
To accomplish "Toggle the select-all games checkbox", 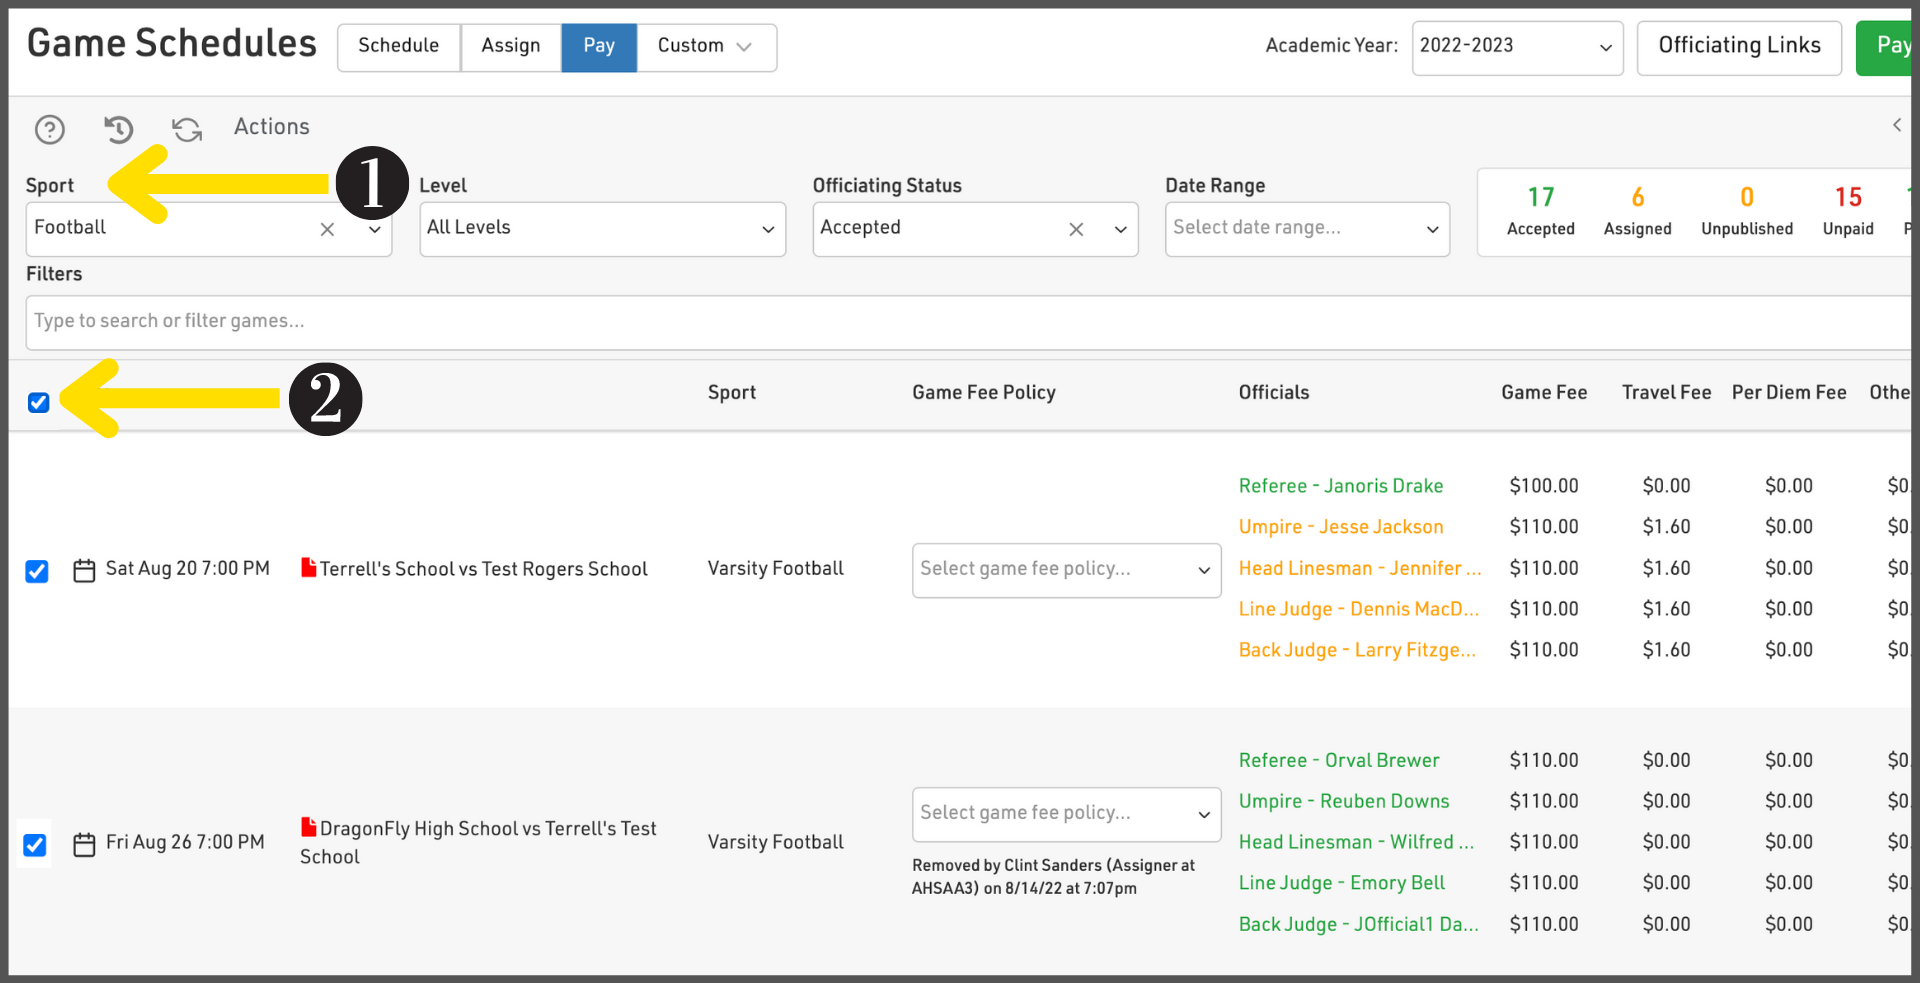I will (x=39, y=402).
